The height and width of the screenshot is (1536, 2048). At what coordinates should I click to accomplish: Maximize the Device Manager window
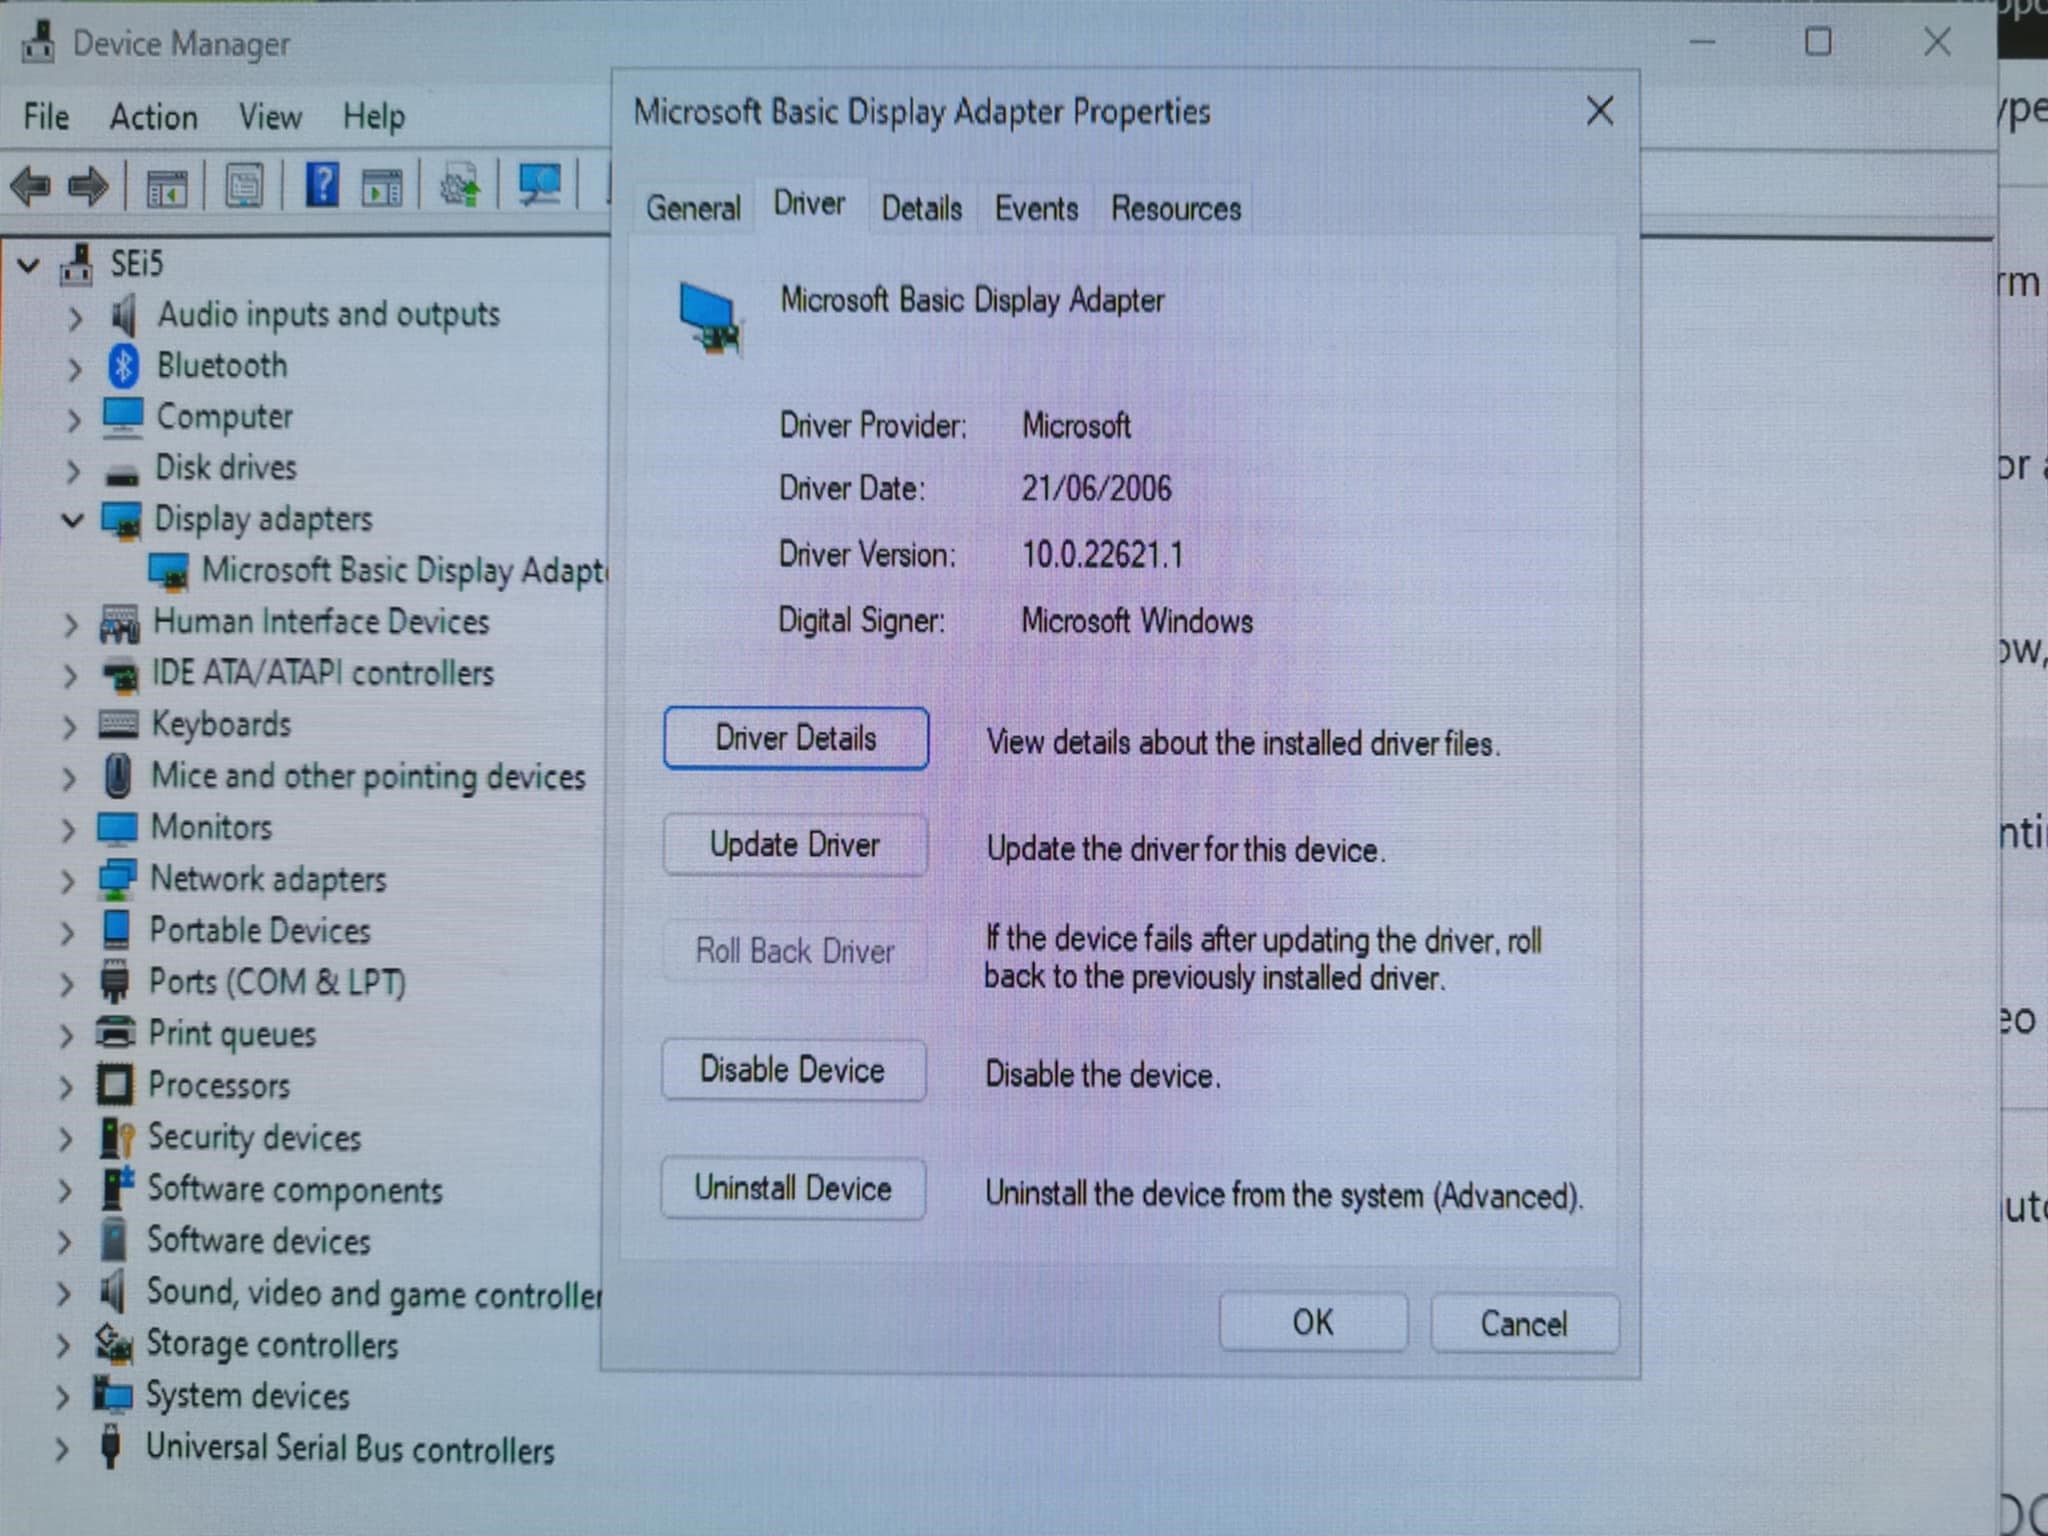(x=1818, y=42)
